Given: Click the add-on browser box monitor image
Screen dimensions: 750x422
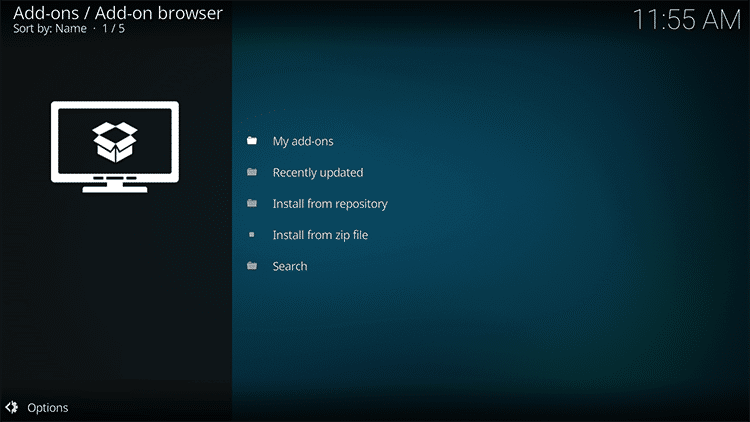Looking at the screenshot, I should coord(115,147).
